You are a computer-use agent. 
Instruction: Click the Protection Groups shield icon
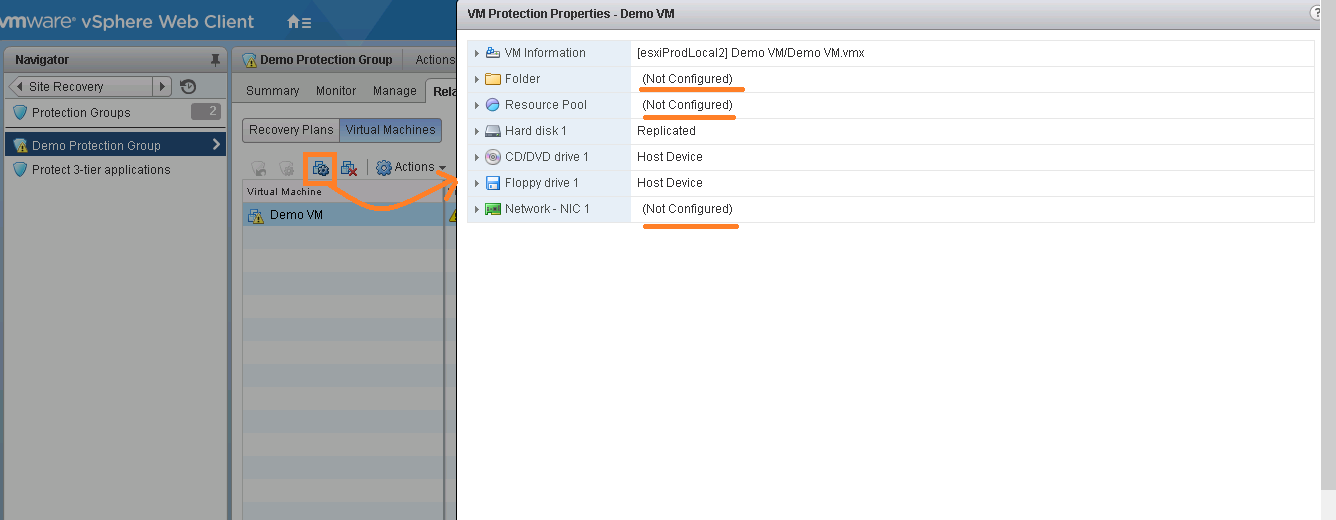[x=20, y=113]
